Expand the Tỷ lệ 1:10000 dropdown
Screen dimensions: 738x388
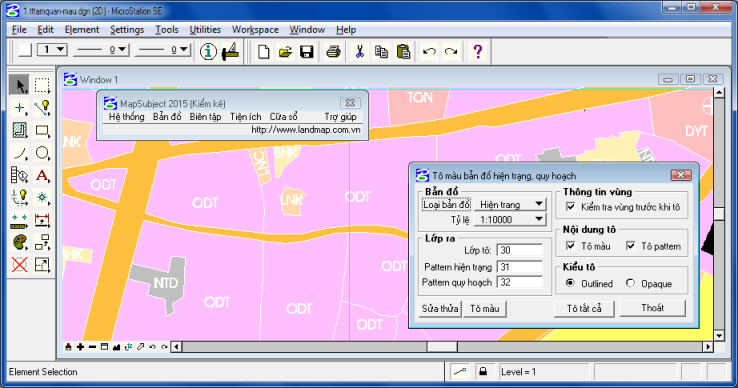510,219
